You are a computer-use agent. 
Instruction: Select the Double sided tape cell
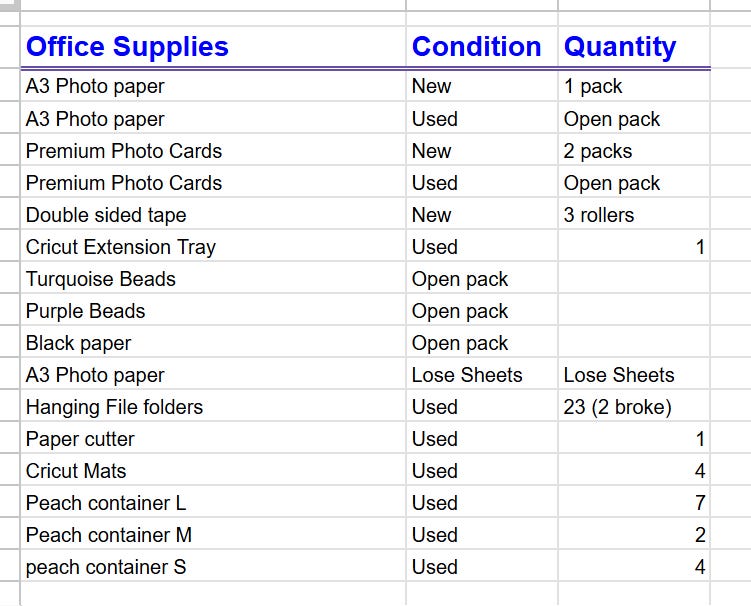[213, 215]
